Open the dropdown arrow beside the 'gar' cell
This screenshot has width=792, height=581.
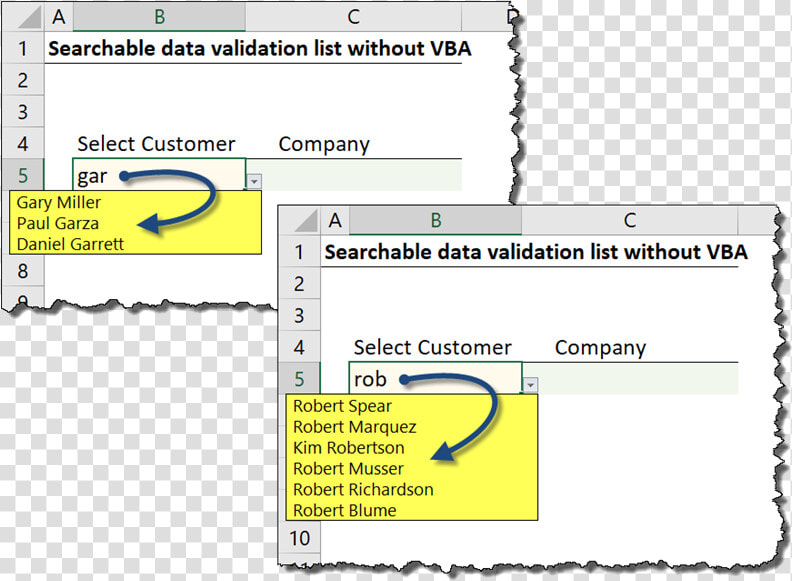click(254, 181)
